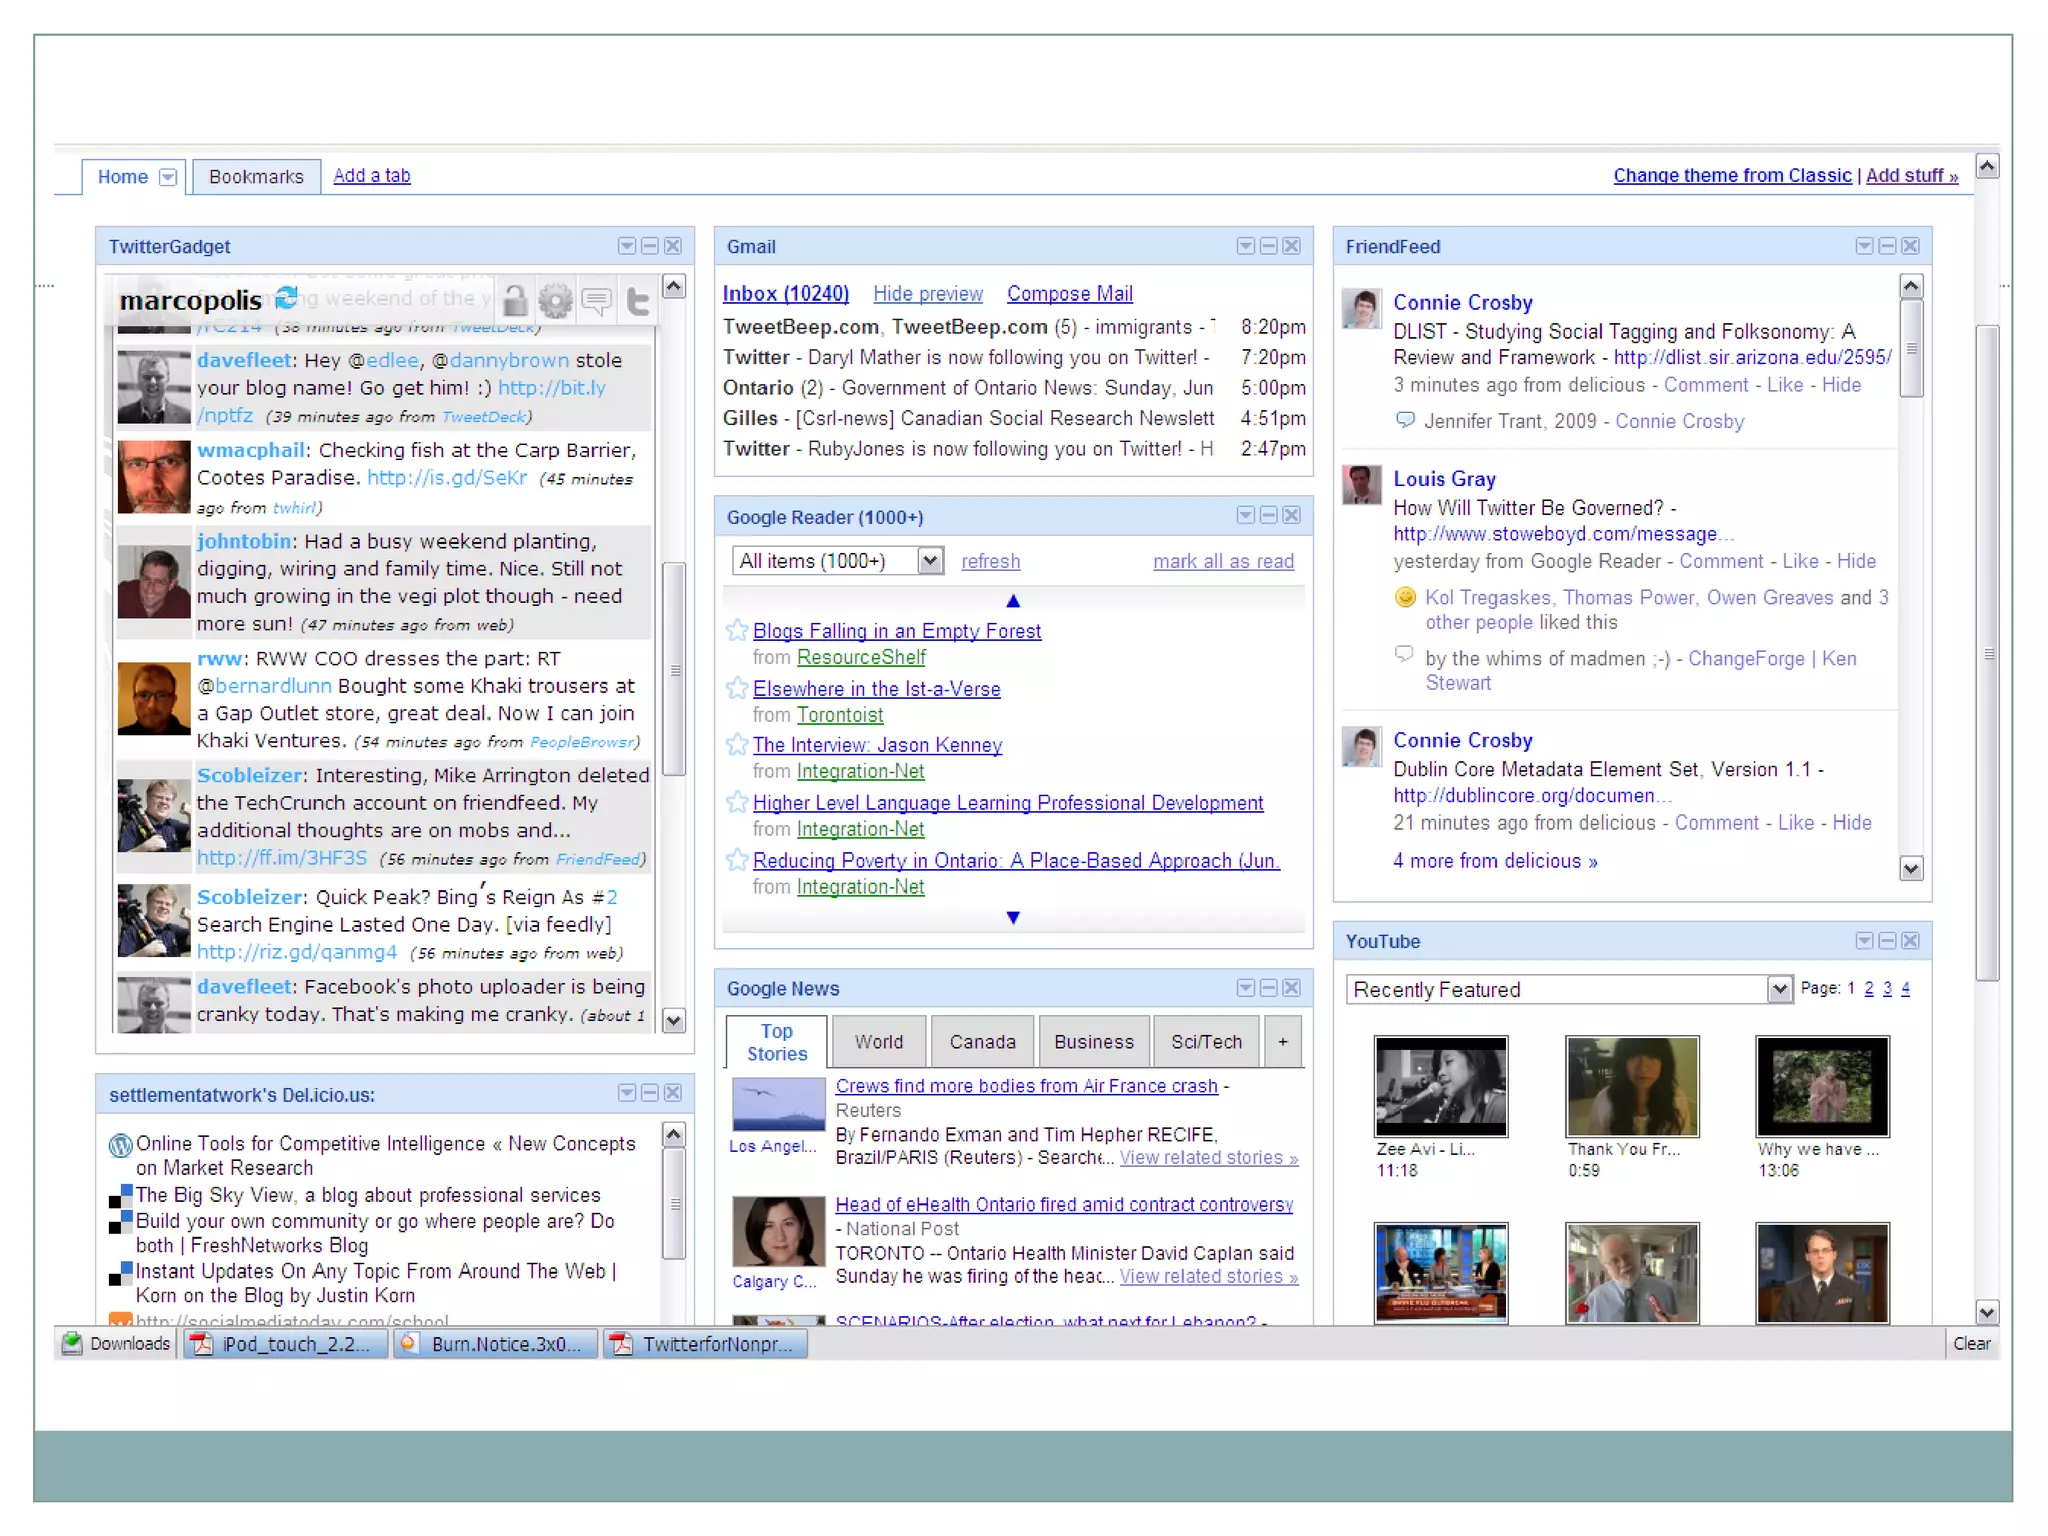Click 'mark all as read' in Google Reader
The image size is (2048, 1536).
click(x=1222, y=562)
